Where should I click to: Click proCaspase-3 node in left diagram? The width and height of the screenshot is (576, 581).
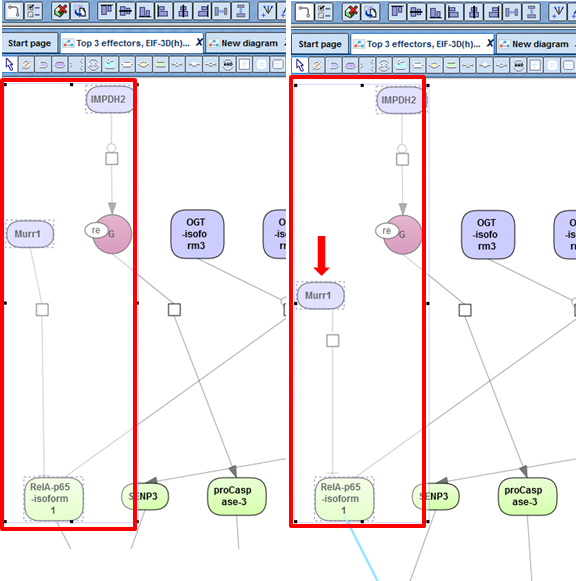pyautogui.click(x=236, y=496)
